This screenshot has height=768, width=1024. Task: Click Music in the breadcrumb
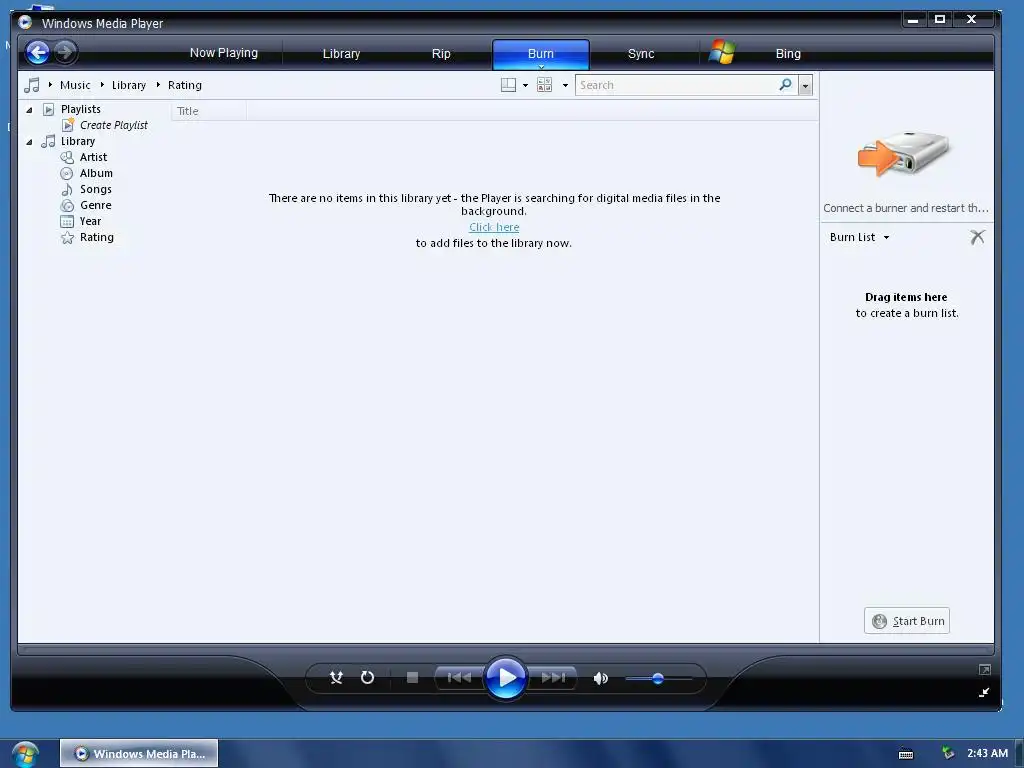tap(75, 85)
